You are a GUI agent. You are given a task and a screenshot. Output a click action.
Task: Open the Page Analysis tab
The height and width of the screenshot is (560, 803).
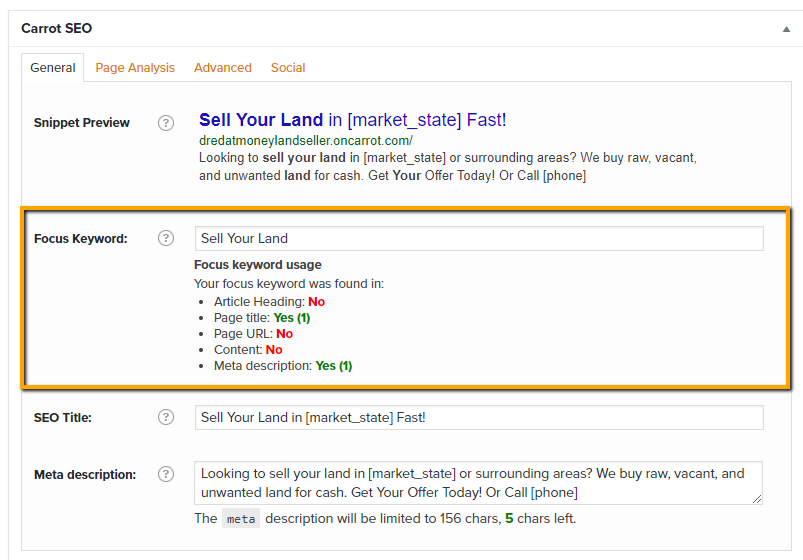tap(135, 68)
